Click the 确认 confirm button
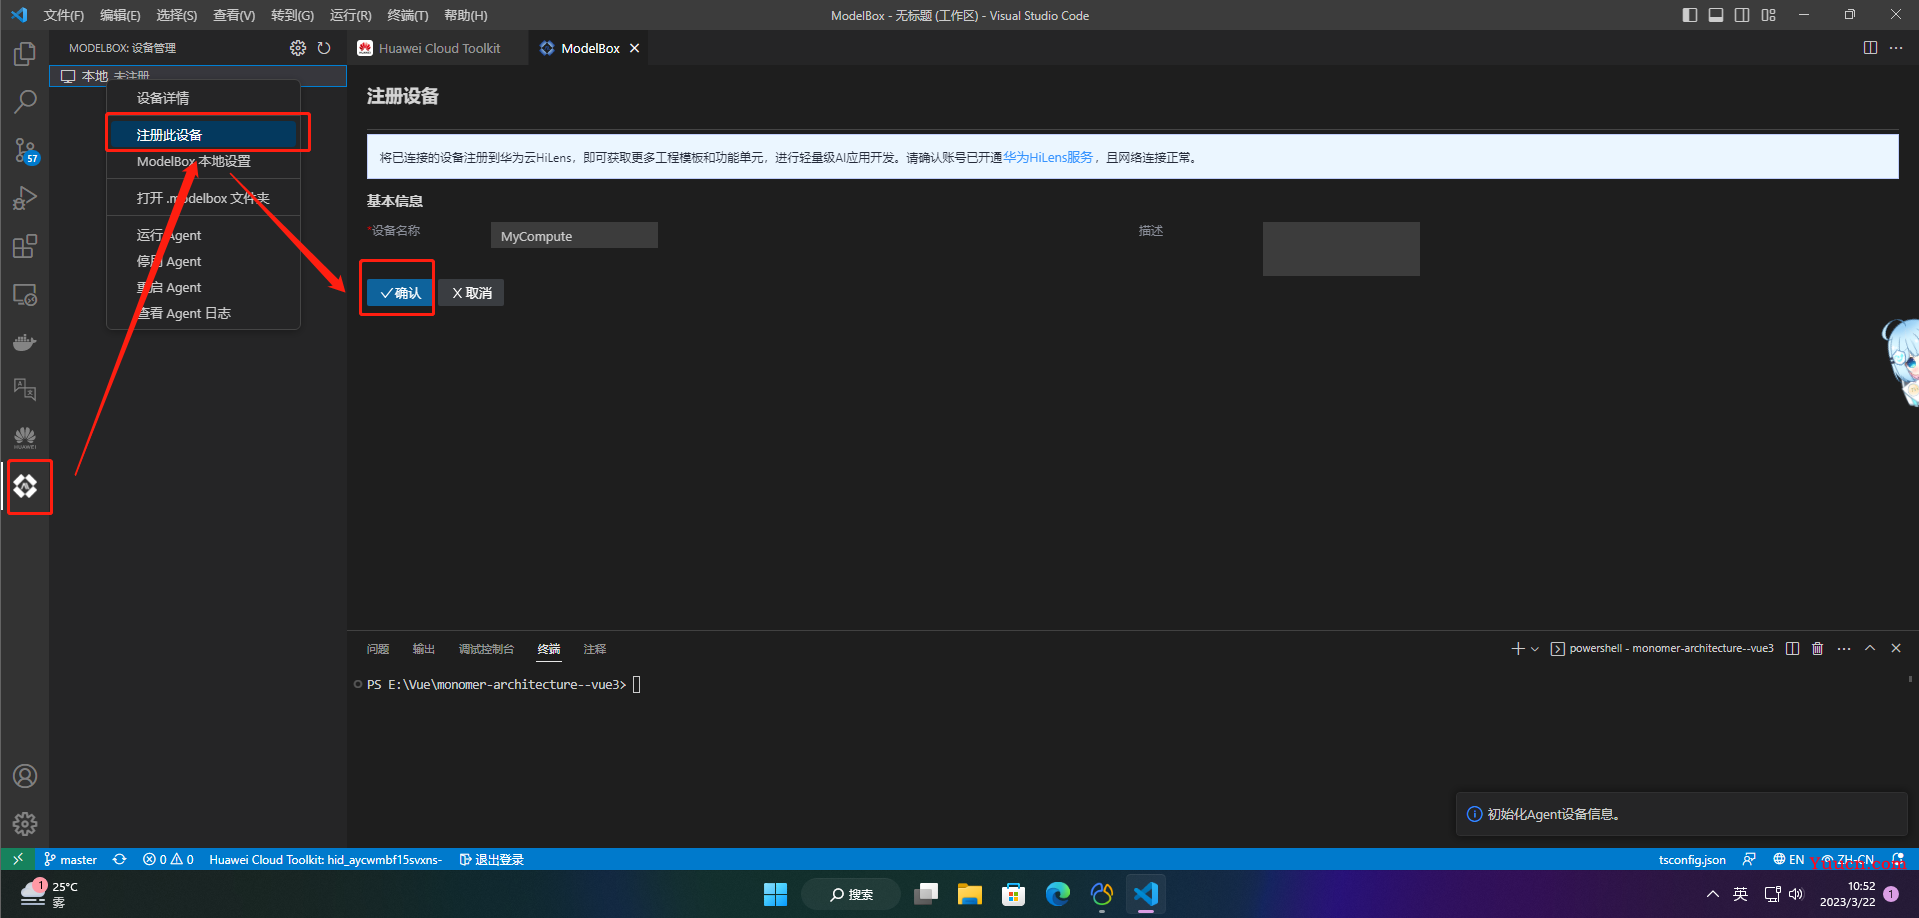 [400, 293]
